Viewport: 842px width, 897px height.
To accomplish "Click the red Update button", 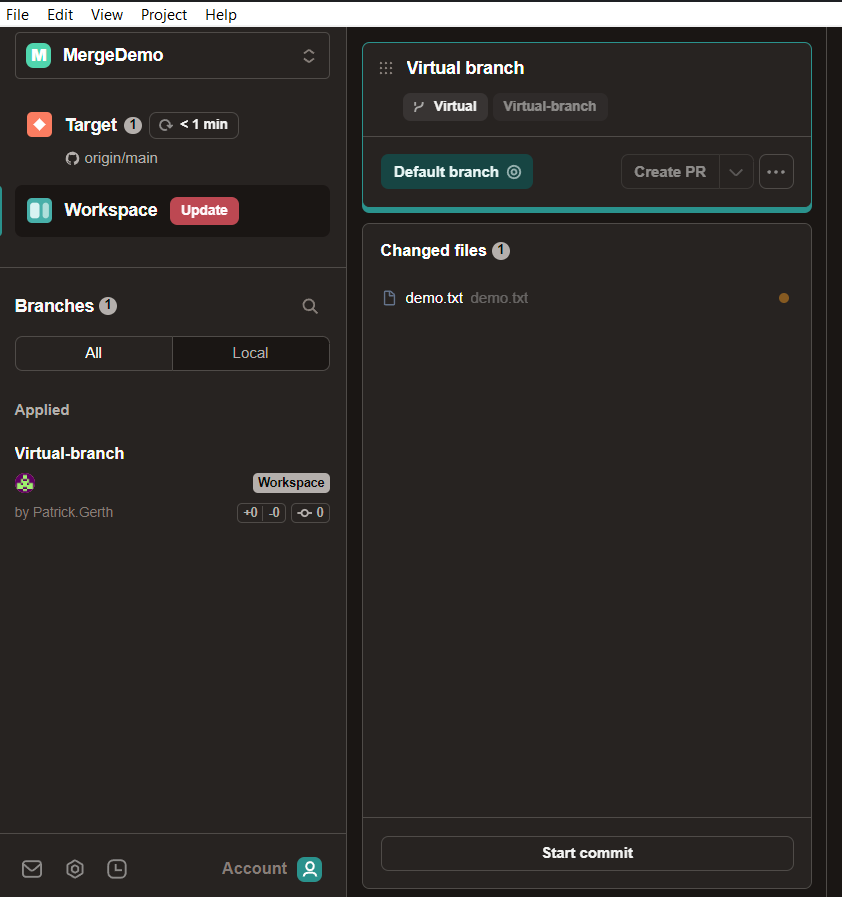I will coord(204,211).
